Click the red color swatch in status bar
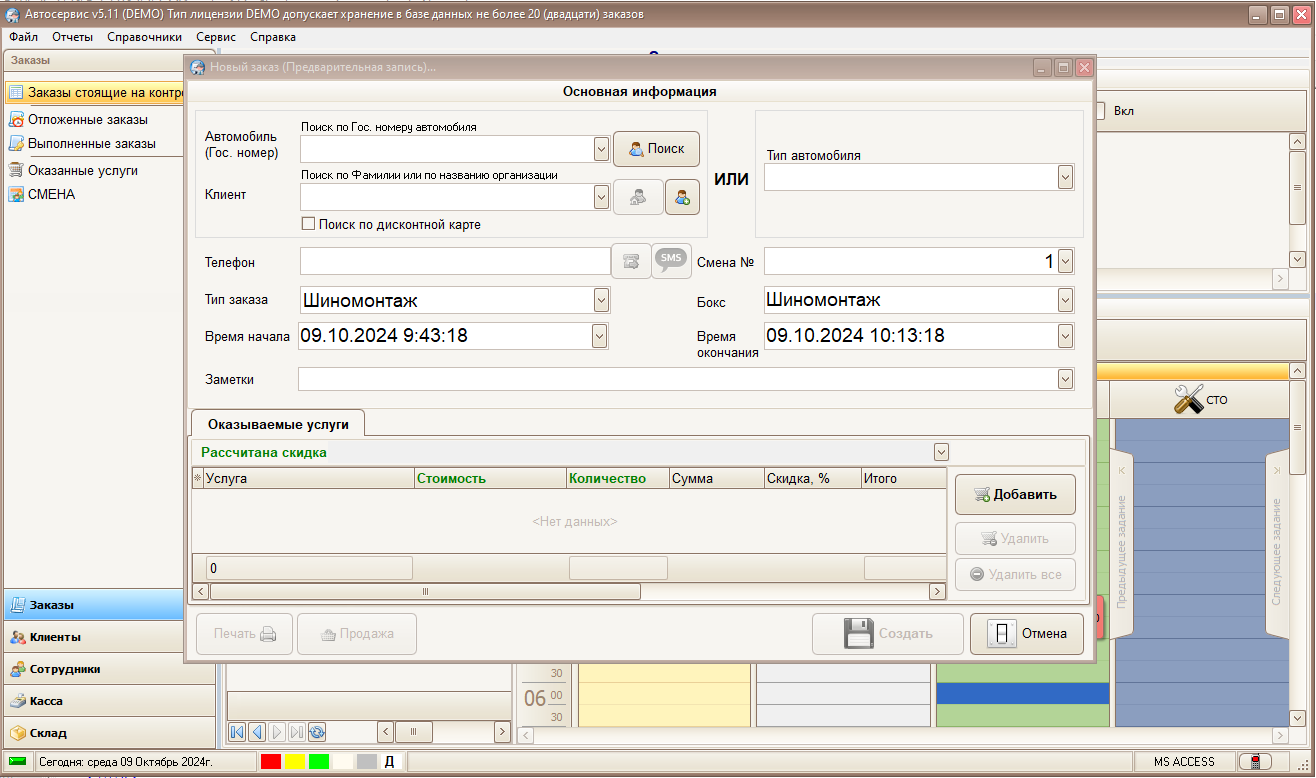 click(x=271, y=762)
